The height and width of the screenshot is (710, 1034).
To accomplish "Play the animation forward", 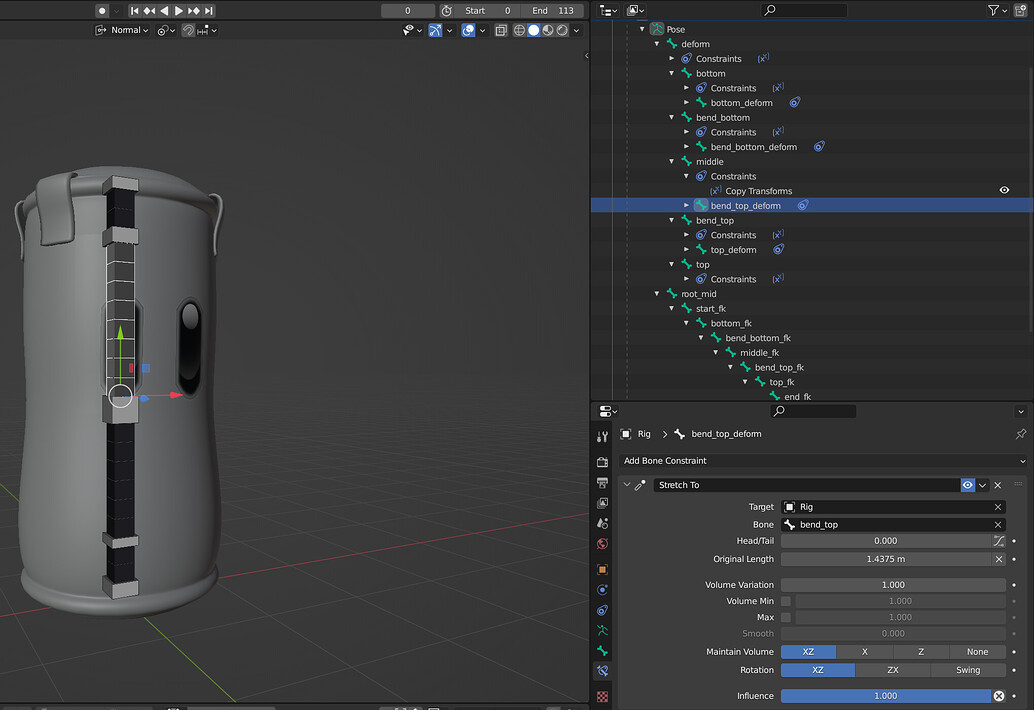I will (179, 11).
